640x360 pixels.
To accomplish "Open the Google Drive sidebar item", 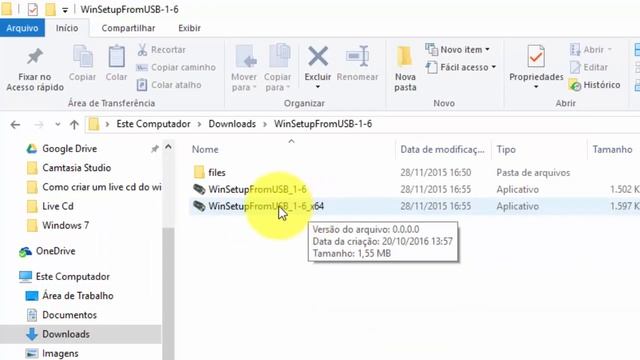I will click(x=69, y=149).
